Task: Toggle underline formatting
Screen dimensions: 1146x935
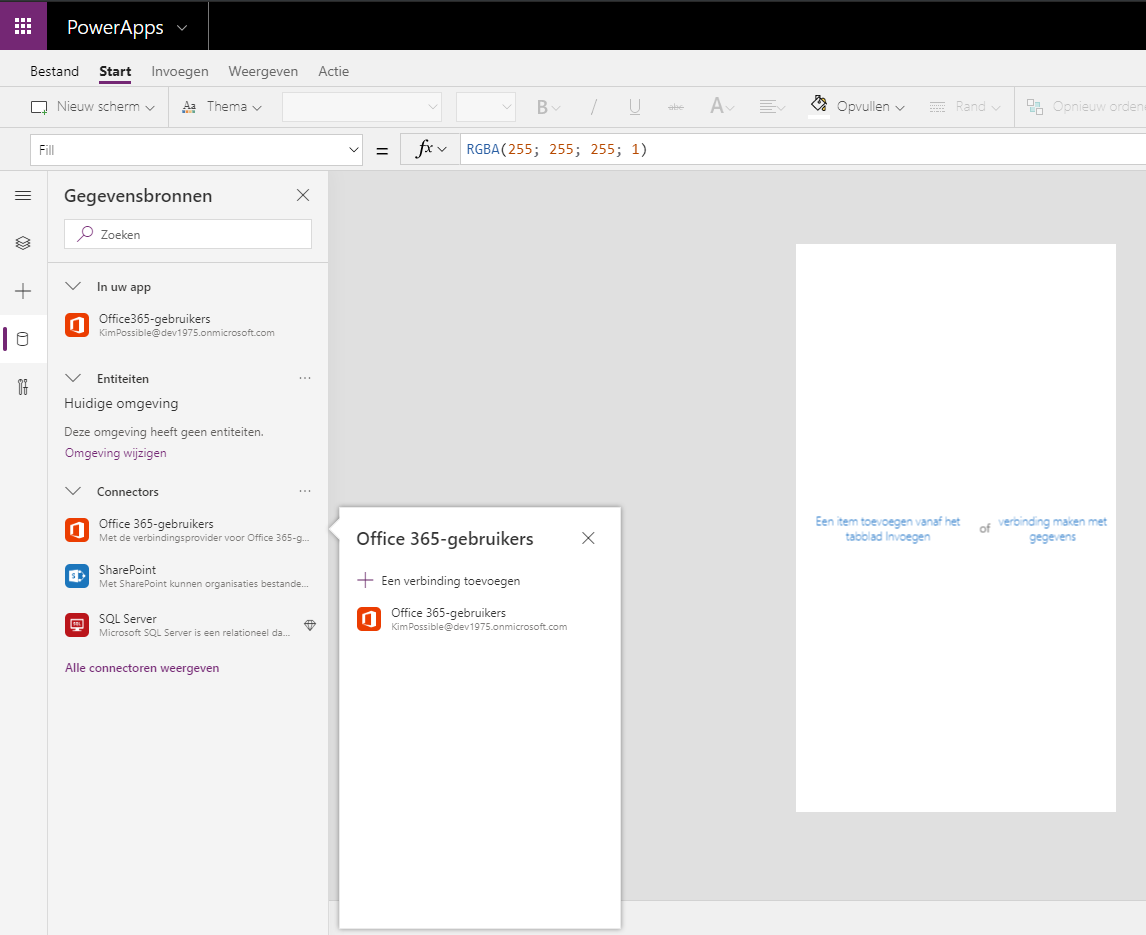Action: (634, 107)
